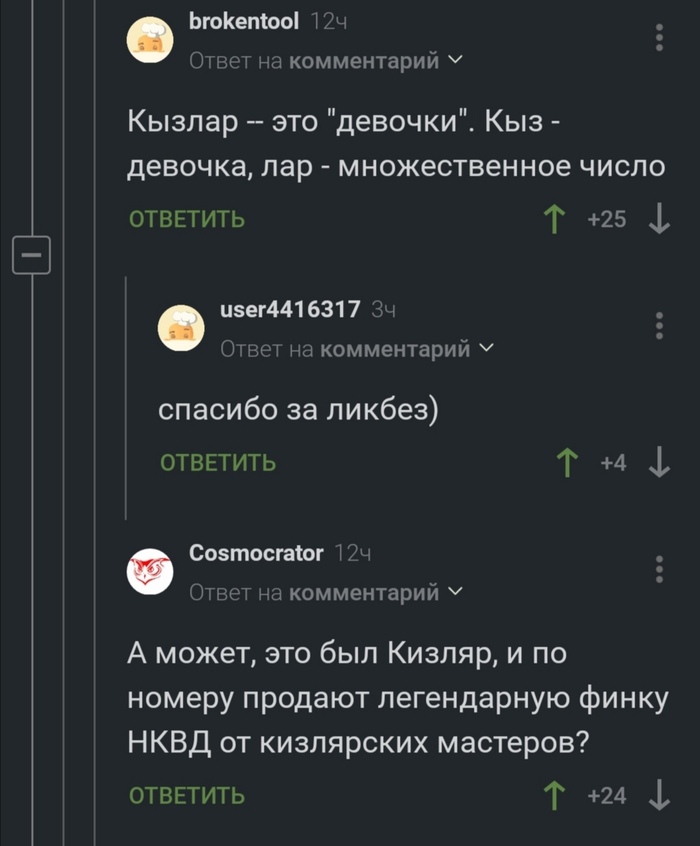
Task: Expand 'Ответ на комментарий' under brokentool
Action: point(325,62)
